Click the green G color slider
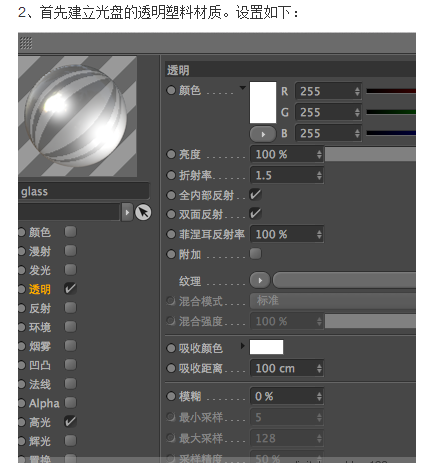The image size is (431, 463). click(x=391, y=112)
